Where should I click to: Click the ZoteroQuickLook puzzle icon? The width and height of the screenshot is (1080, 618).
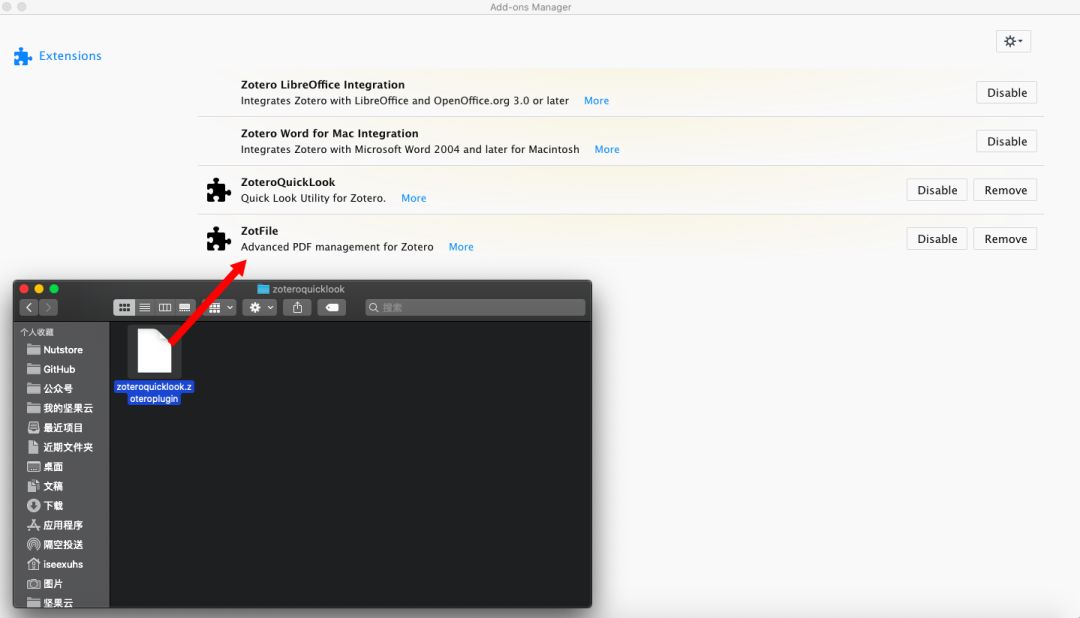[218, 190]
